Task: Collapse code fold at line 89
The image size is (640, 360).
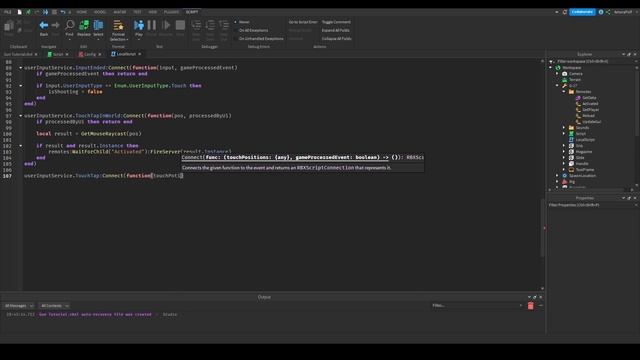Action: tap(21, 68)
